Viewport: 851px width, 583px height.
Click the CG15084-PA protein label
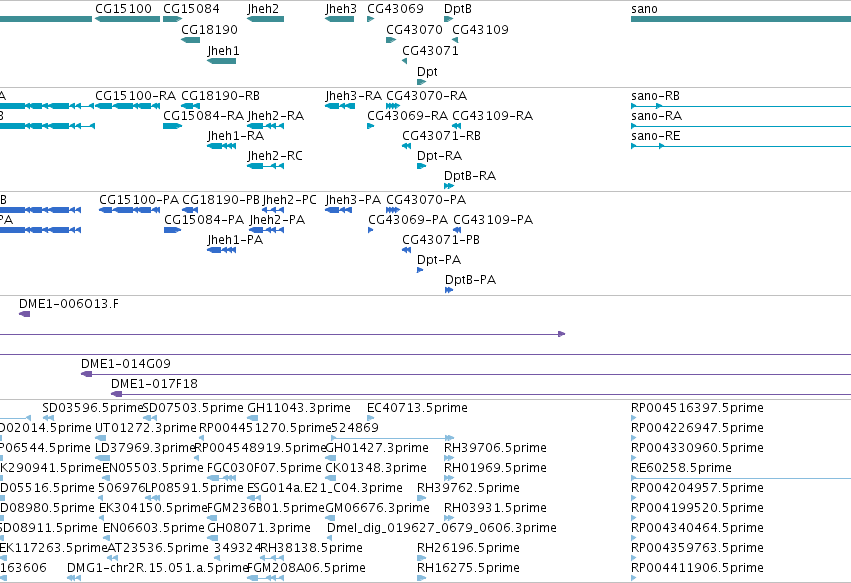tap(204, 220)
